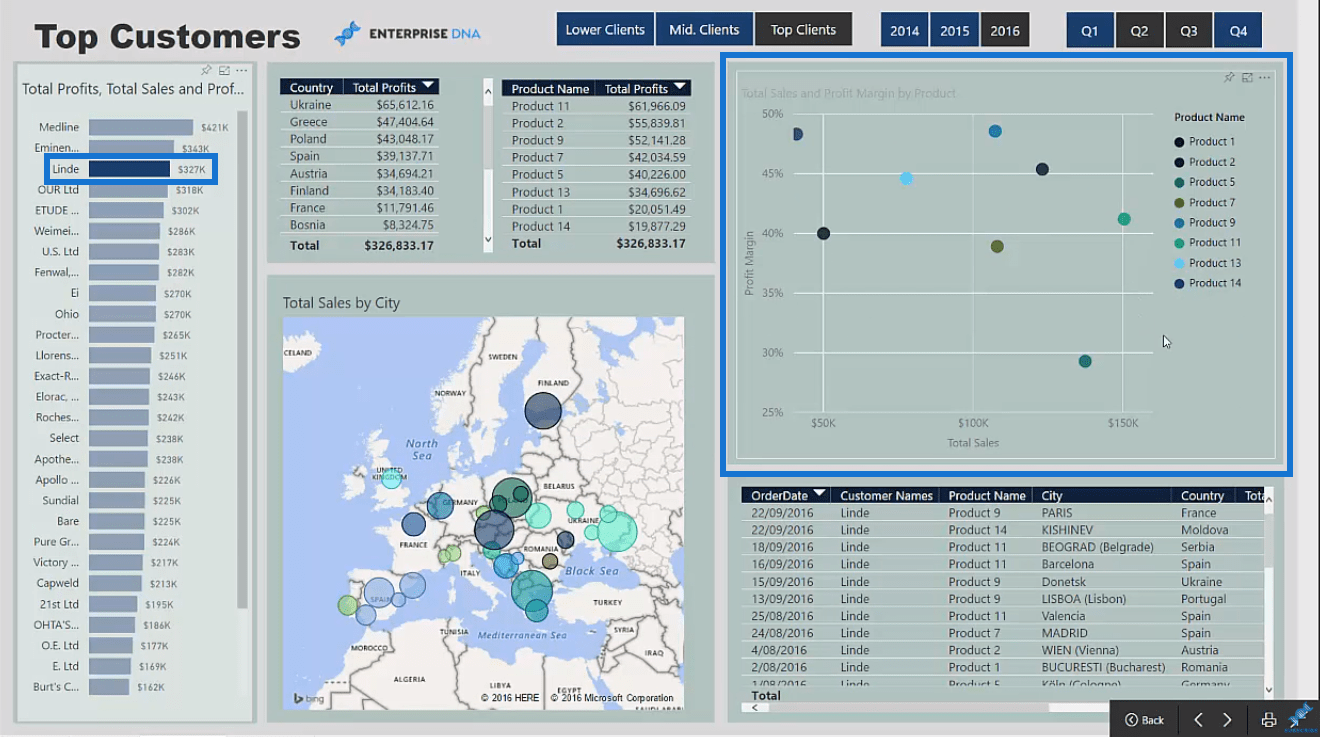Click Country header in the orders table

(x=1202, y=495)
